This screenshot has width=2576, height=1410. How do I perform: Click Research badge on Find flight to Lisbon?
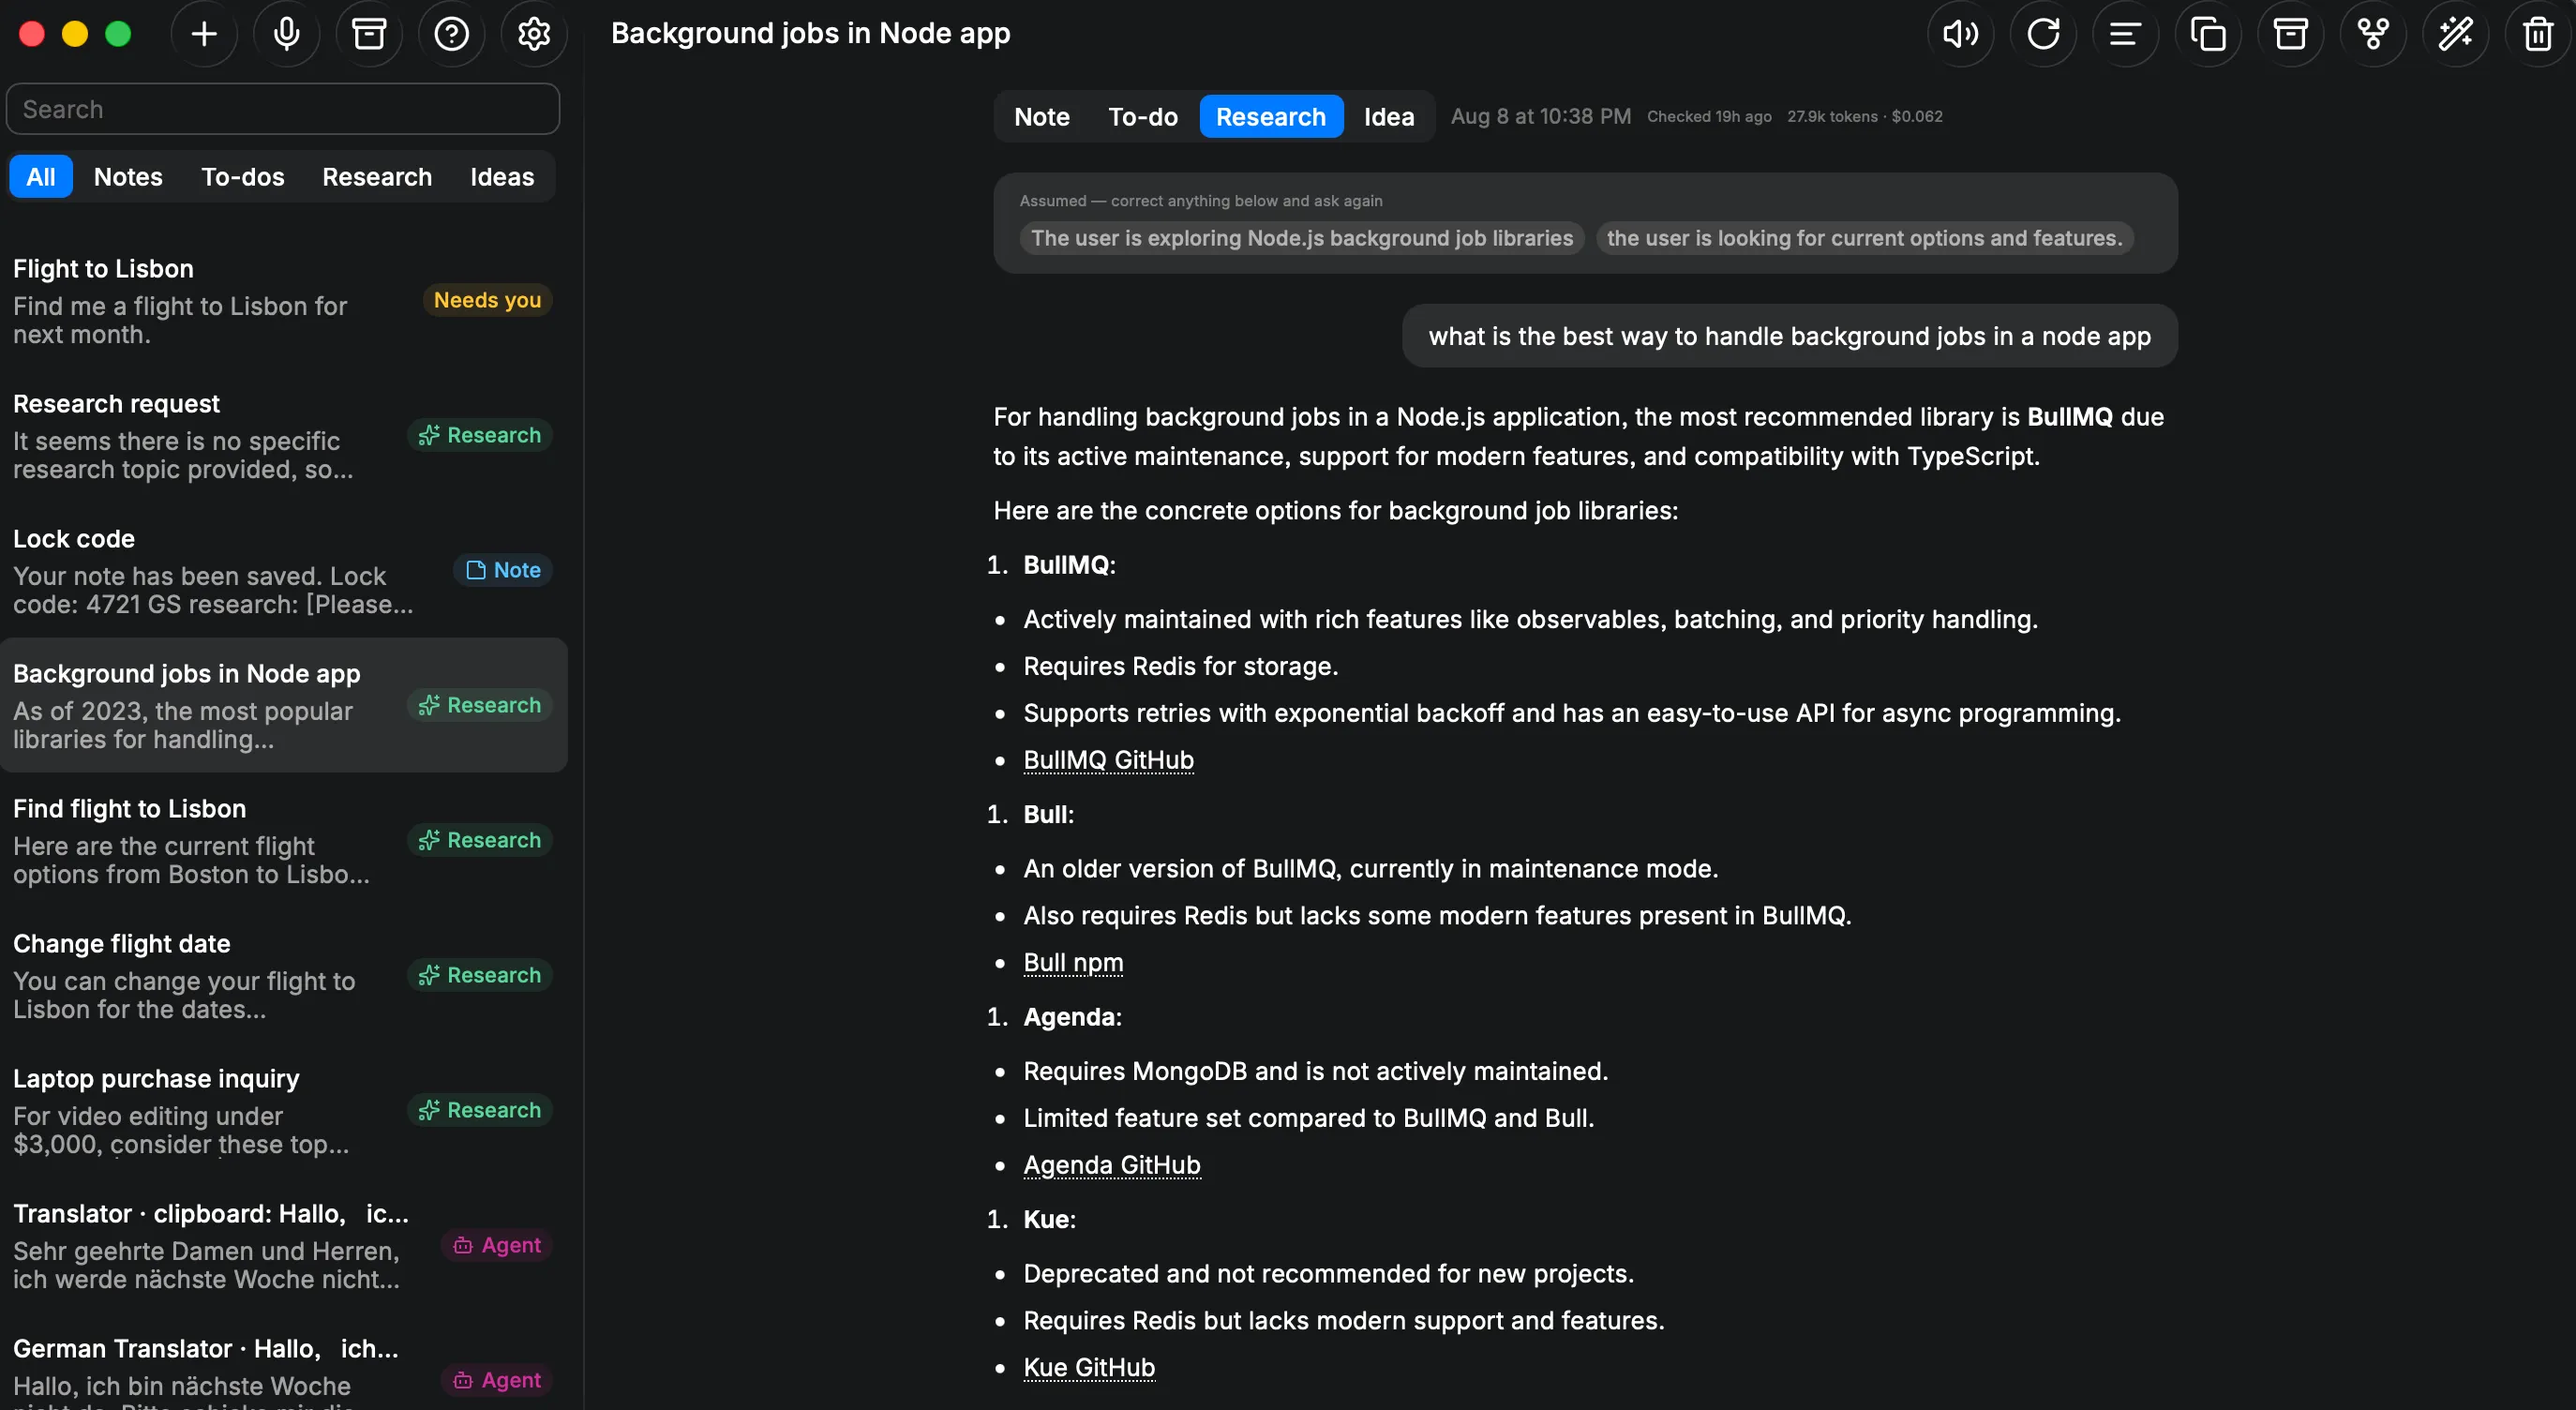pyautogui.click(x=480, y=840)
